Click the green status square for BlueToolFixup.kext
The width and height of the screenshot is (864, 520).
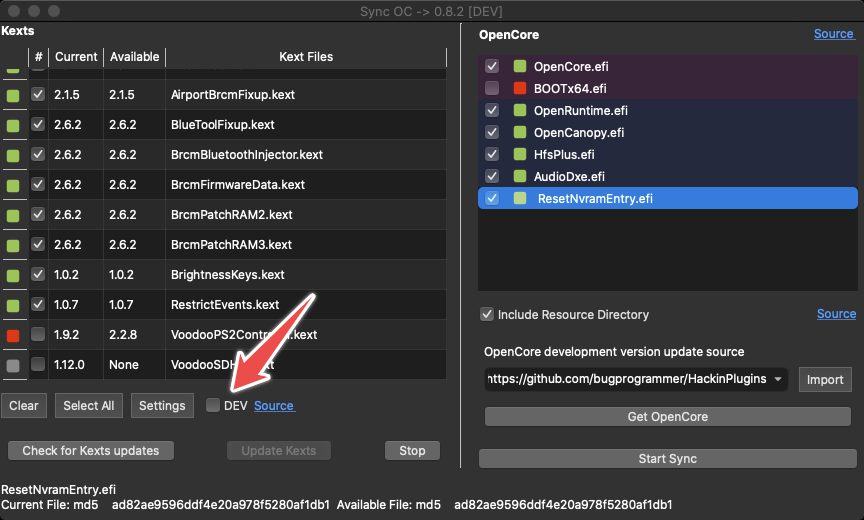(x=13, y=126)
